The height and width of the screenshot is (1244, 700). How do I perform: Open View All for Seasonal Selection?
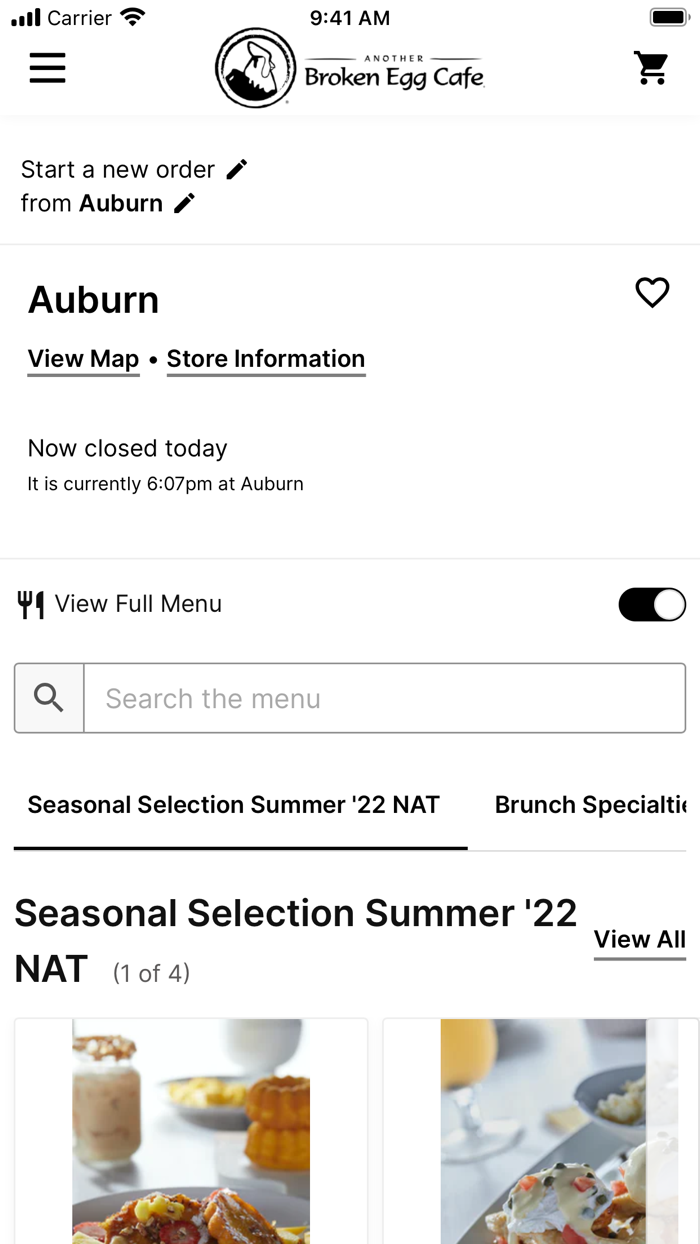click(639, 940)
